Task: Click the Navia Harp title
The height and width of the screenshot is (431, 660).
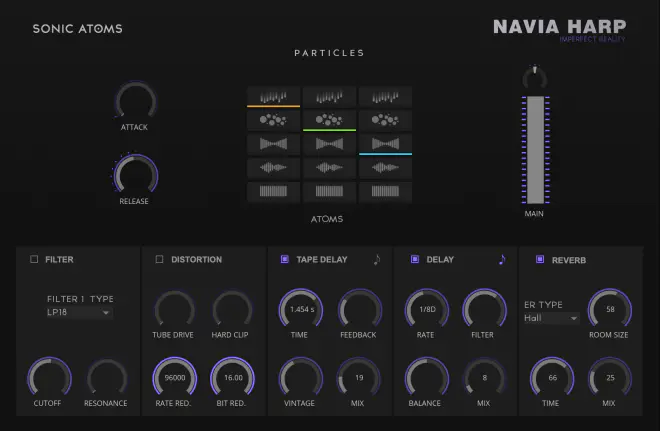Action: coord(560,27)
